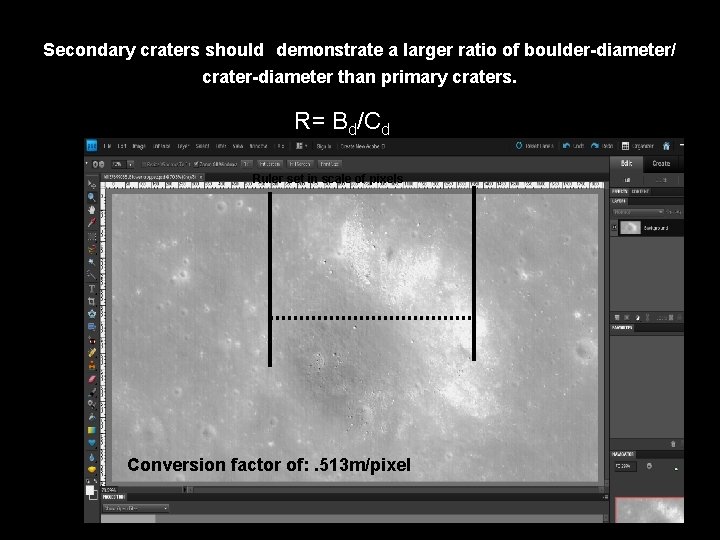Image resolution: width=720 pixels, height=540 pixels.
Task: Click the Print Size button
Action: [x=329, y=164]
